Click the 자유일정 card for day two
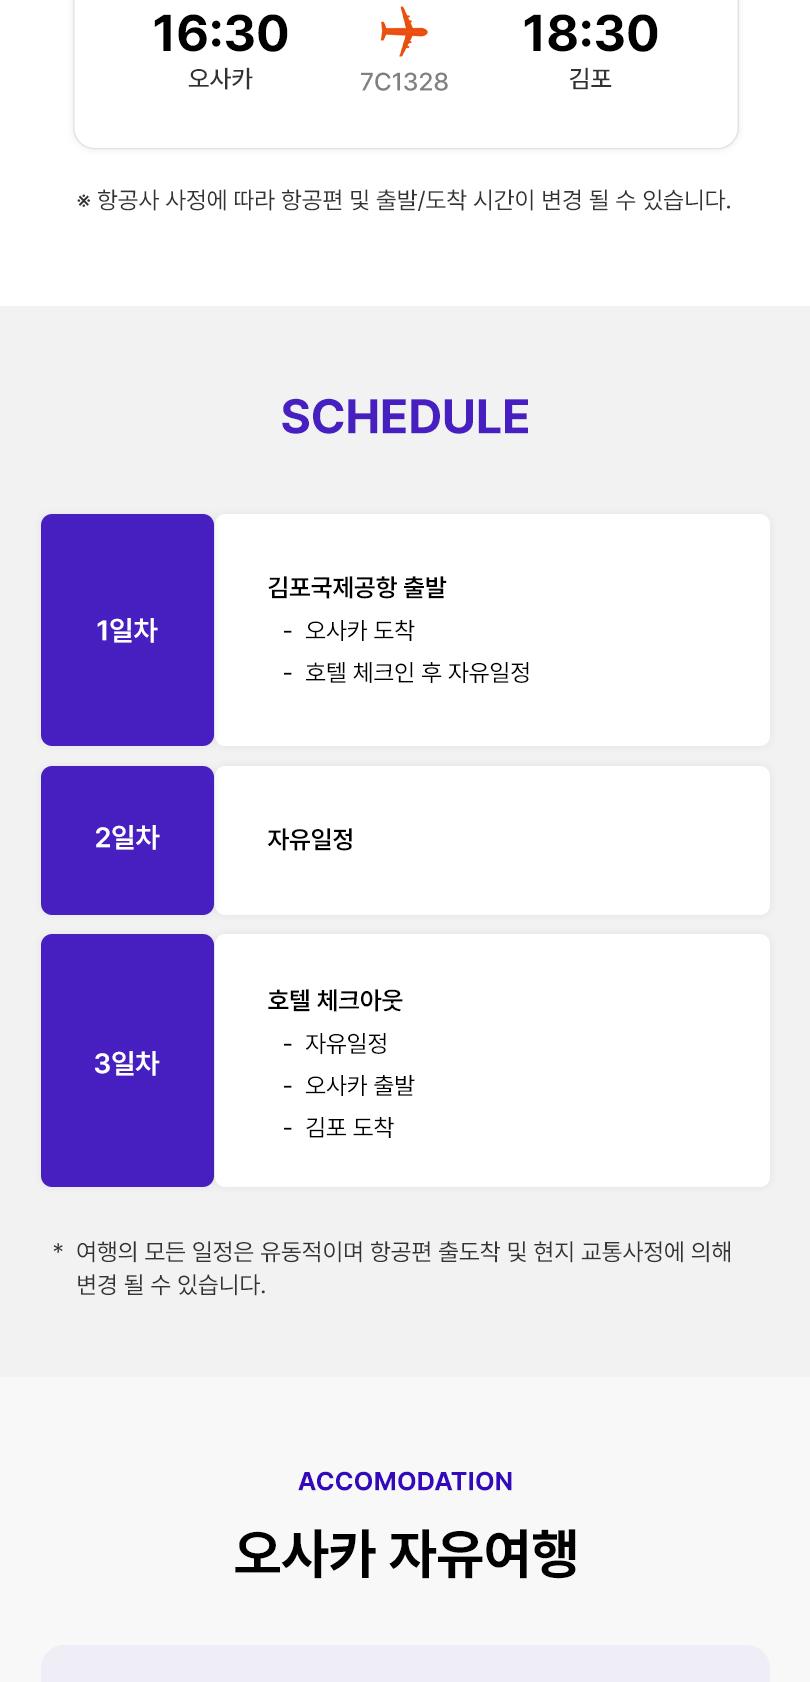The width and height of the screenshot is (810, 1682). pos(493,840)
